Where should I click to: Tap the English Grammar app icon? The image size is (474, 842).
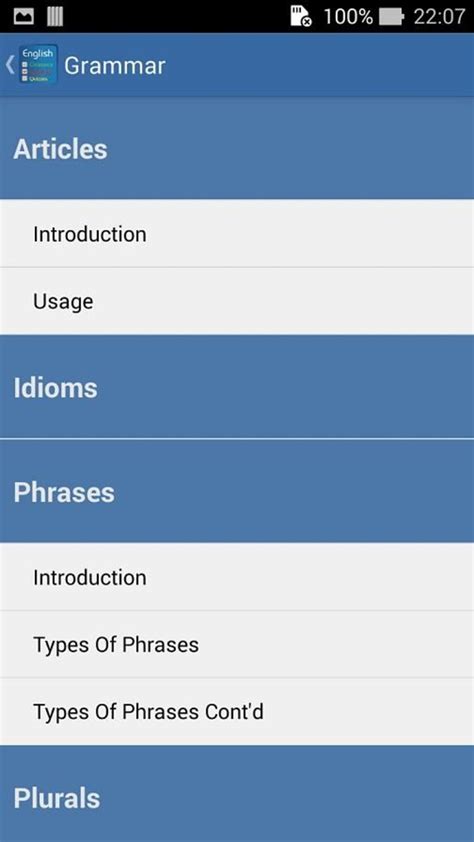tap(38, 65)
